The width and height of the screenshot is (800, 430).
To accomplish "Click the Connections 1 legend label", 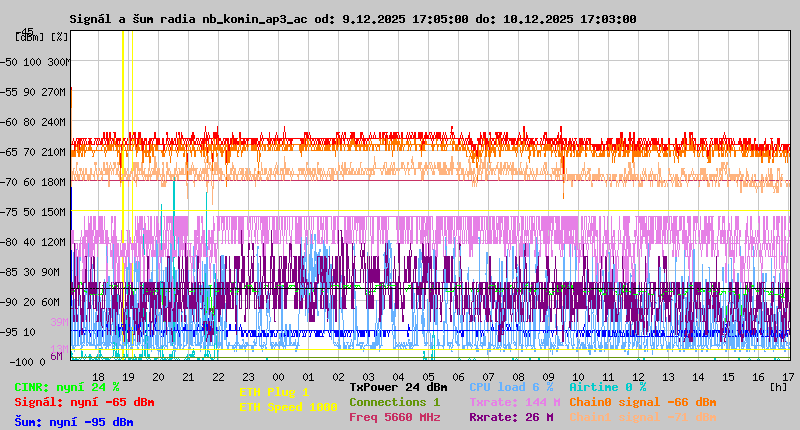I will click(394, 402).
